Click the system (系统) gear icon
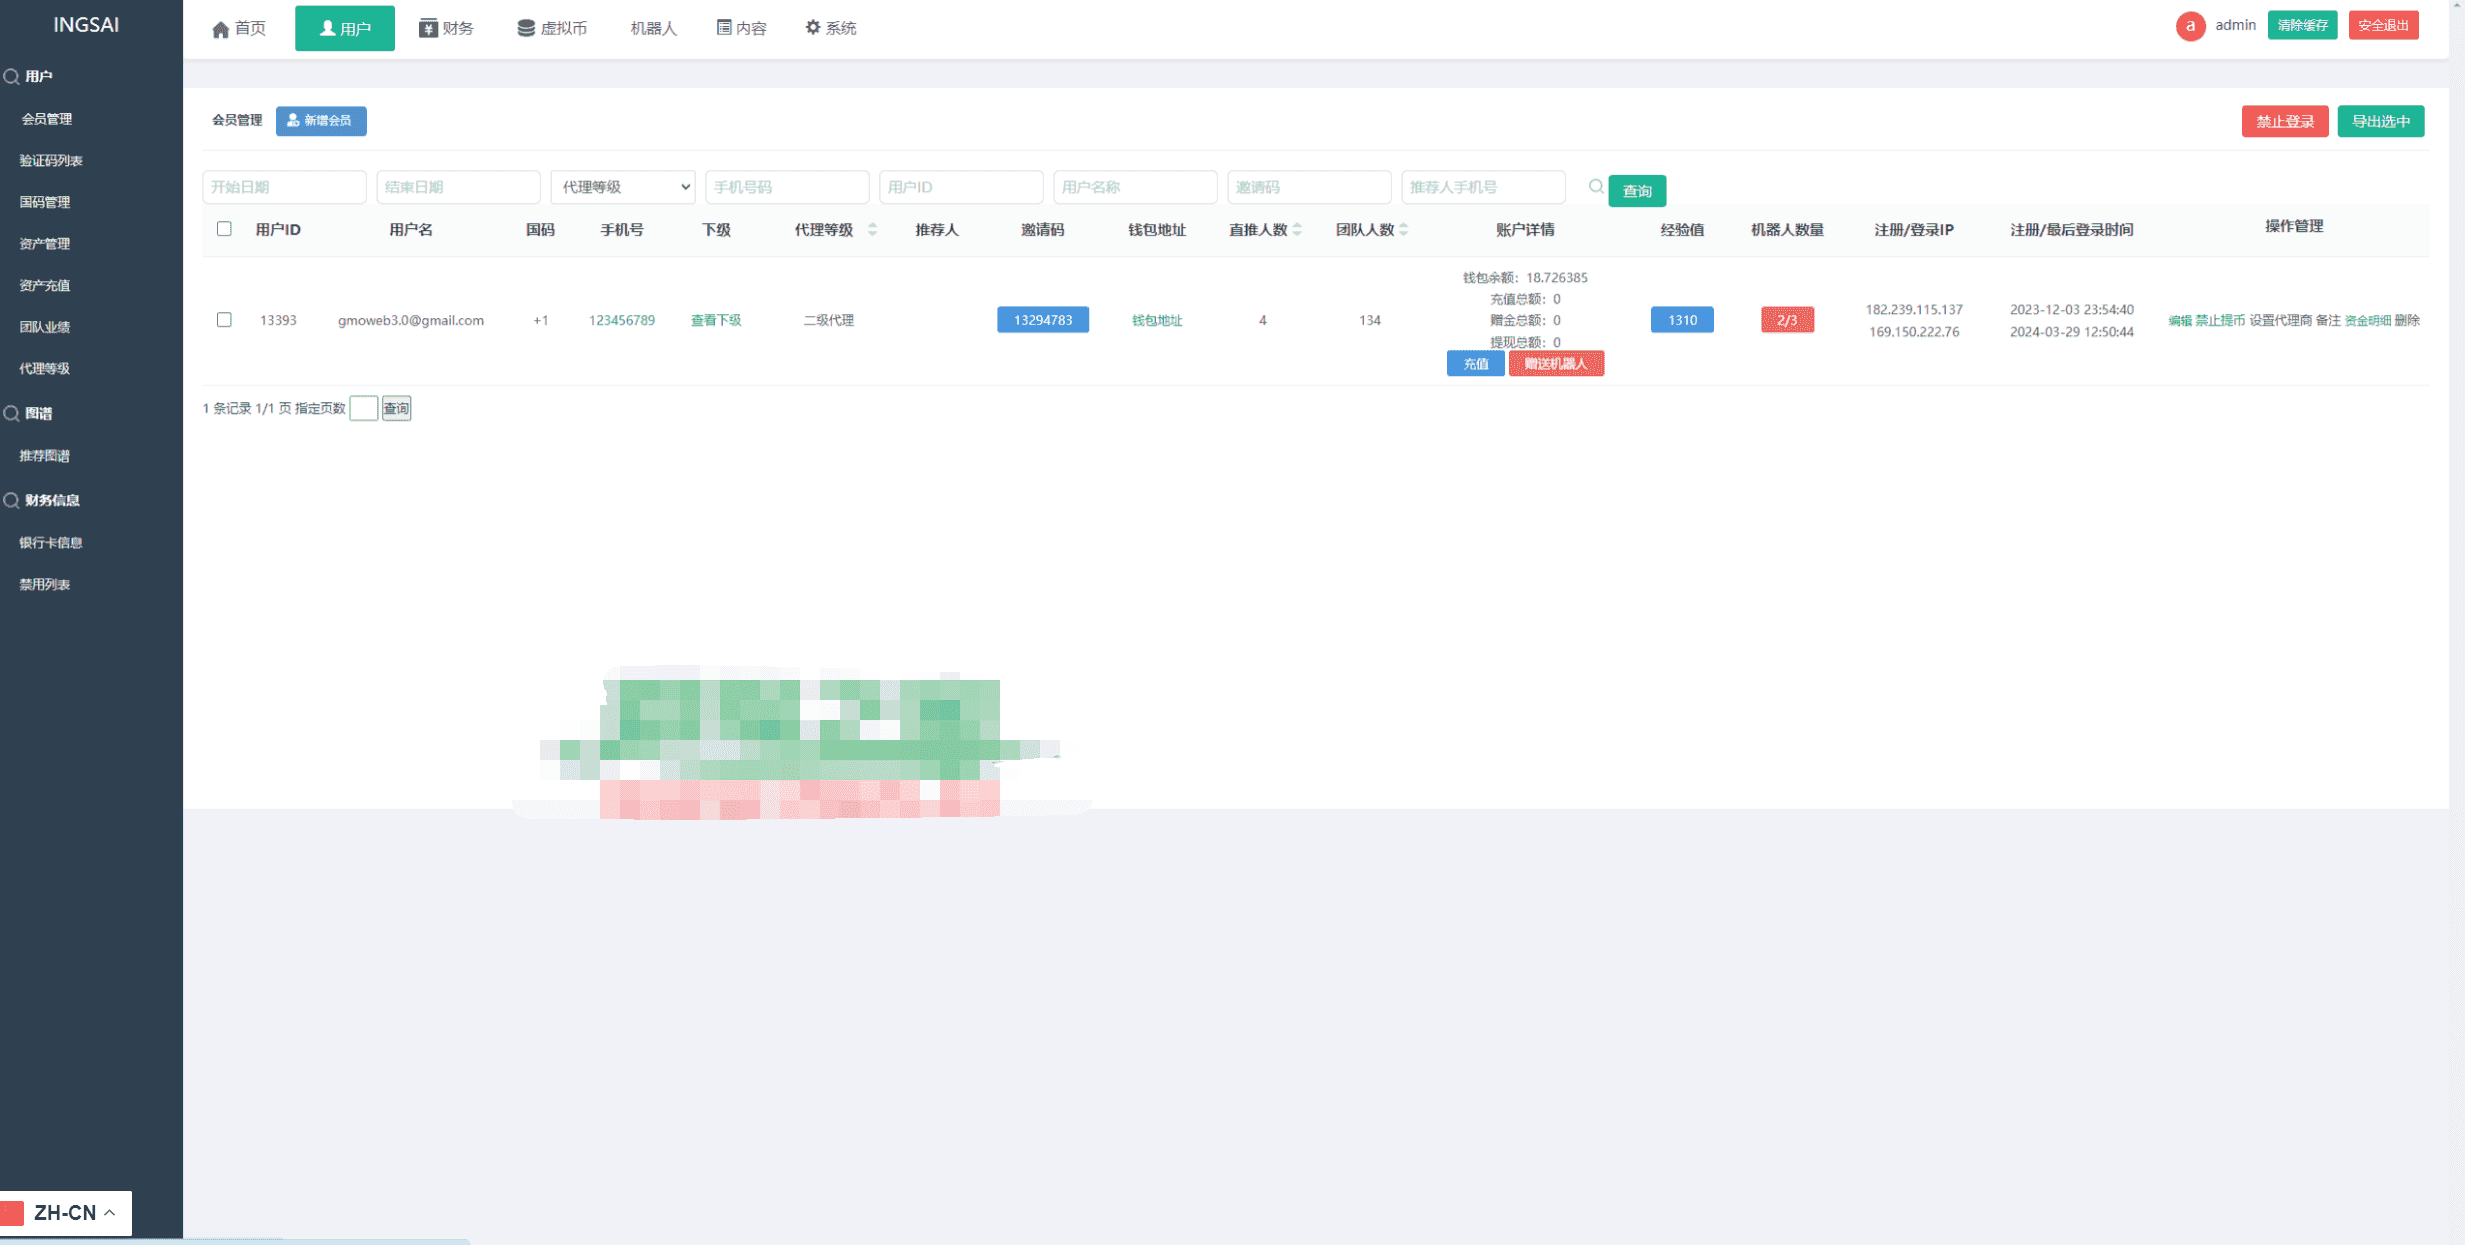 (x=813, y=28)
